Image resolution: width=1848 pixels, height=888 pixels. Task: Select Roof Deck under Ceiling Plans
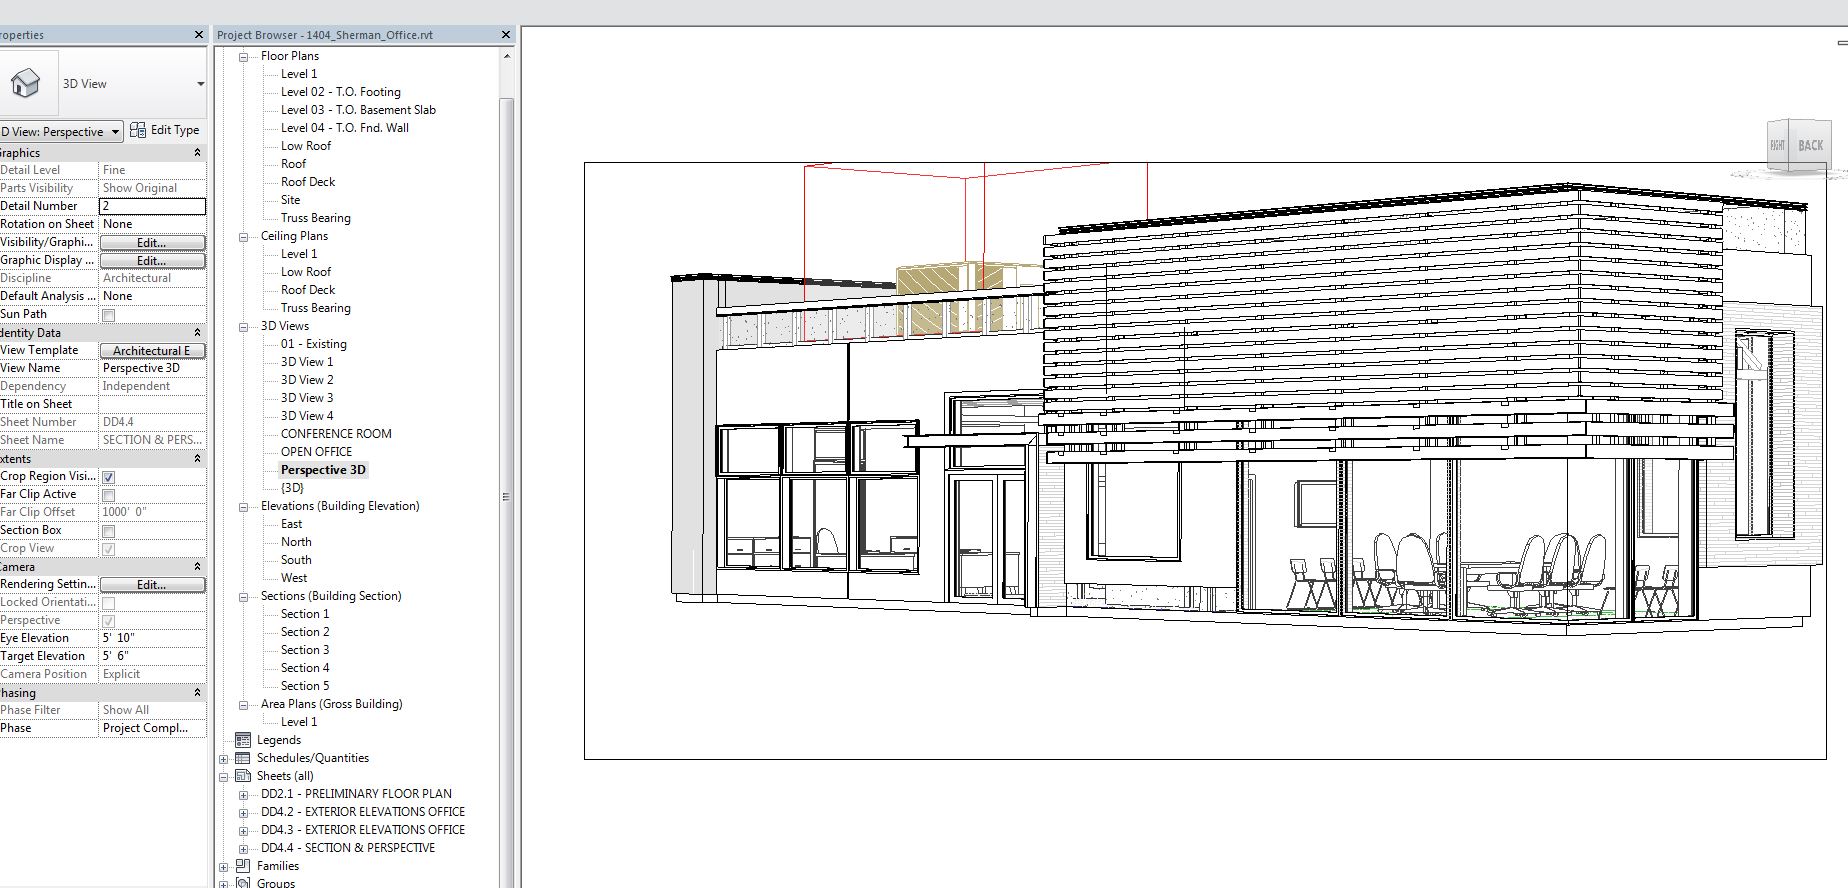(x=308, y=290)
